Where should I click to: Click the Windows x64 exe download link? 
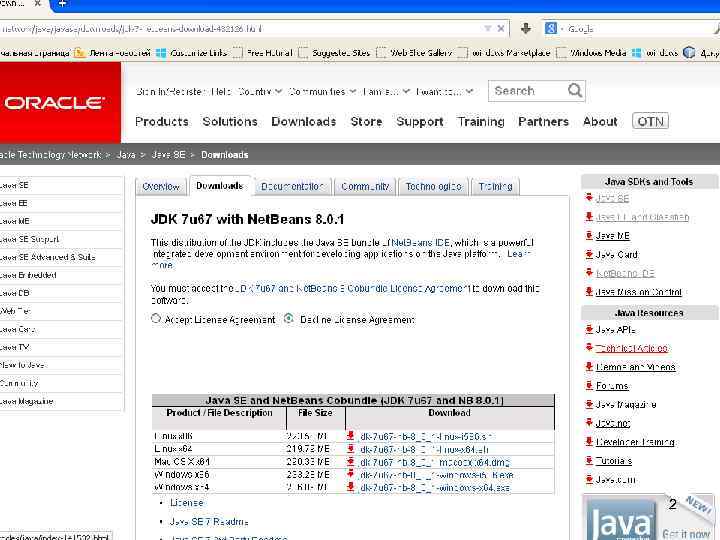[x=435, y=487]
